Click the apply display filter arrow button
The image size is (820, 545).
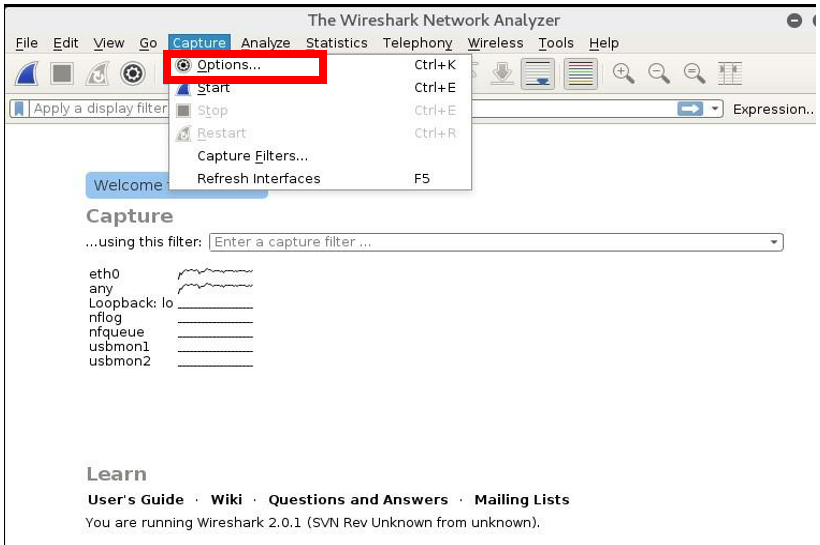click(690, 109)
